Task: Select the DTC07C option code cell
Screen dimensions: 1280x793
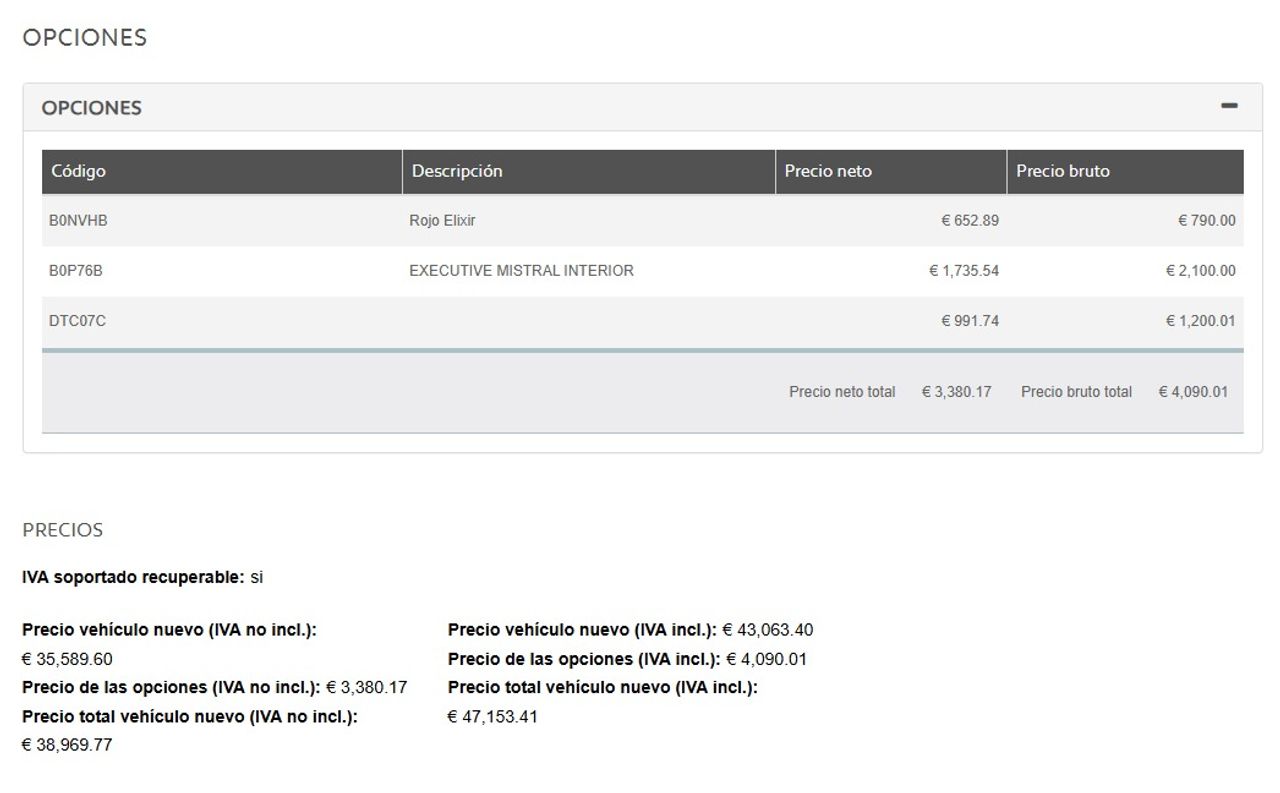Action: point(77,321)
